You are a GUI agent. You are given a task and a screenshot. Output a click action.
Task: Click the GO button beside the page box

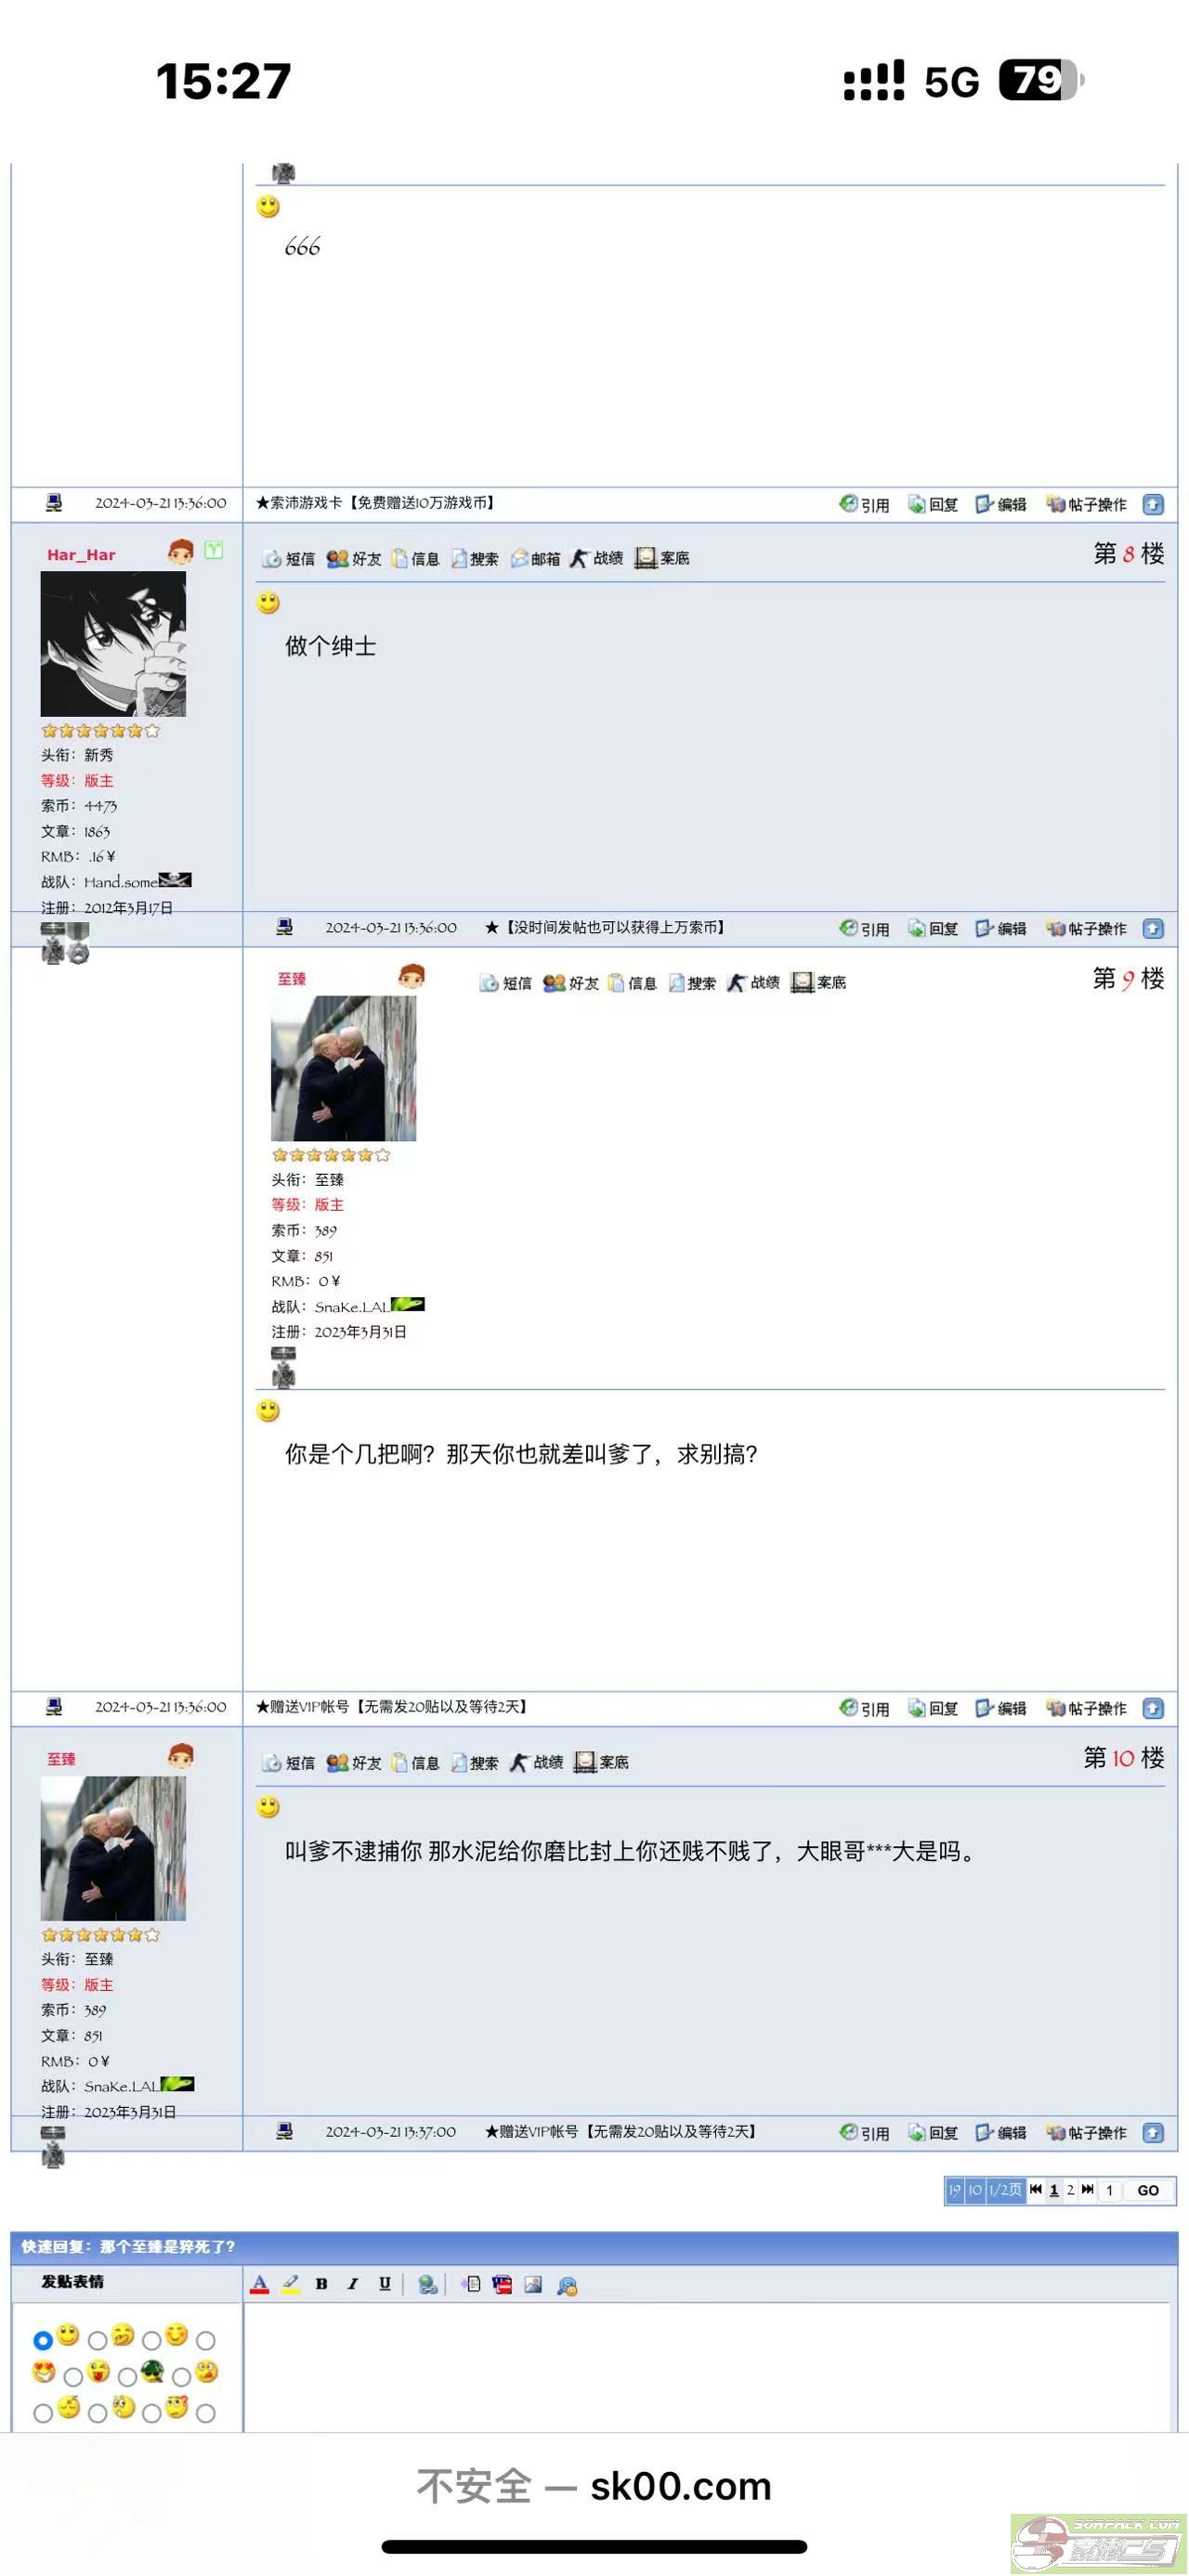1148,2190
